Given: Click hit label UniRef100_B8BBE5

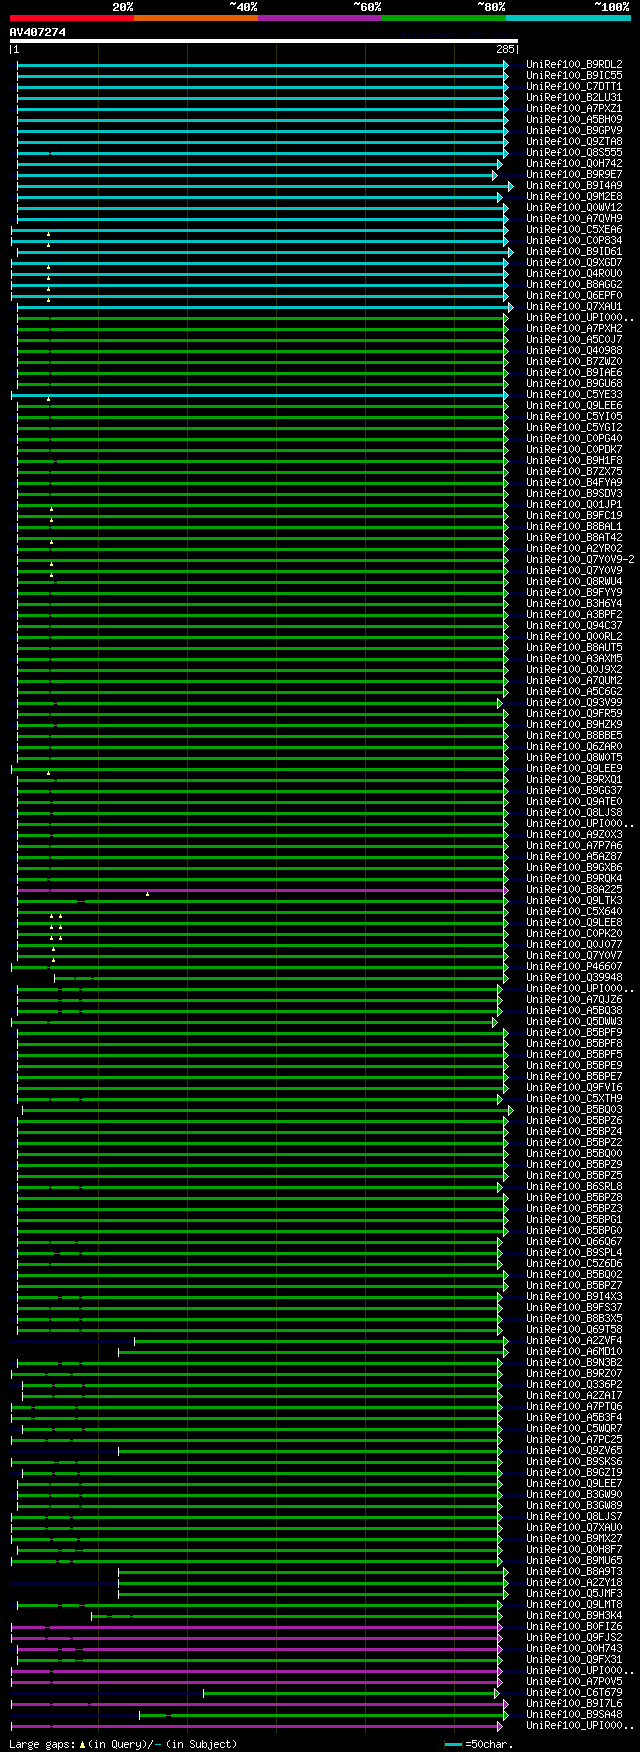Looking at the screenshot, I should pyautogui.click(x=574, y=735).
